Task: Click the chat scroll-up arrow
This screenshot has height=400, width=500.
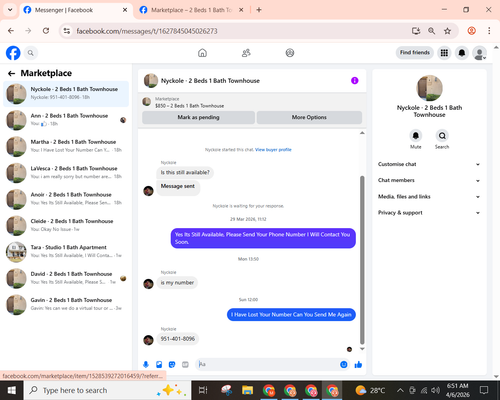Action: 362,133
